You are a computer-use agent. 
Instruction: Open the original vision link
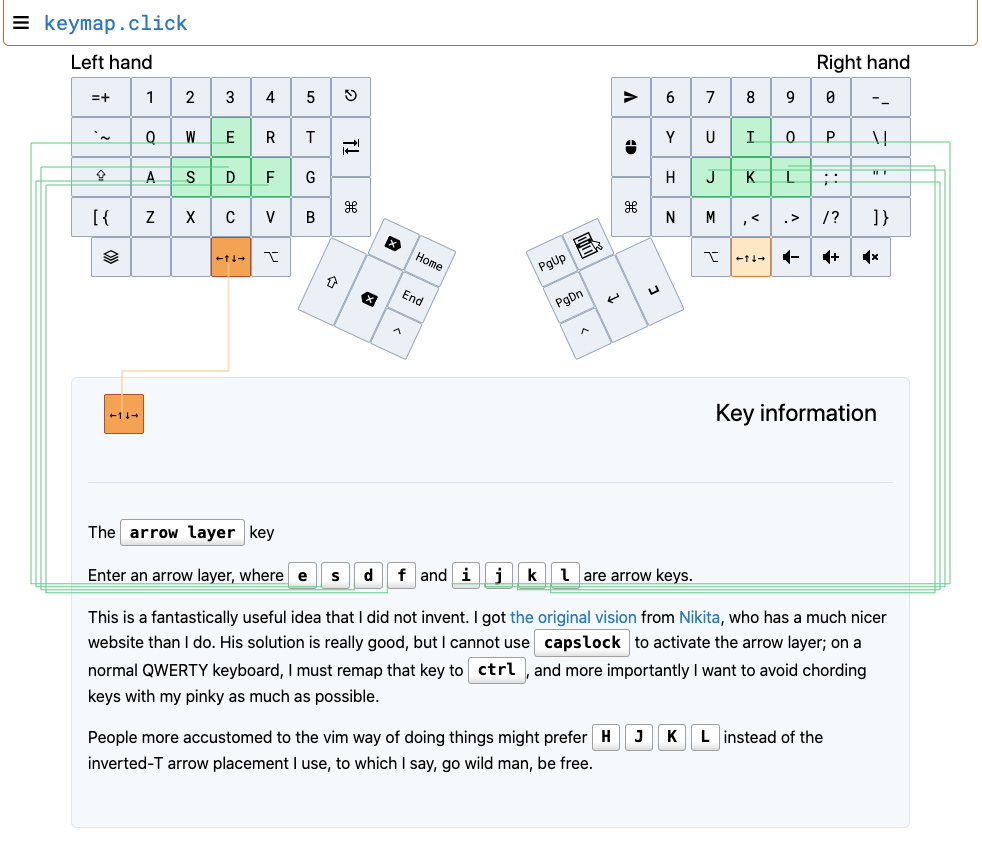574,617
